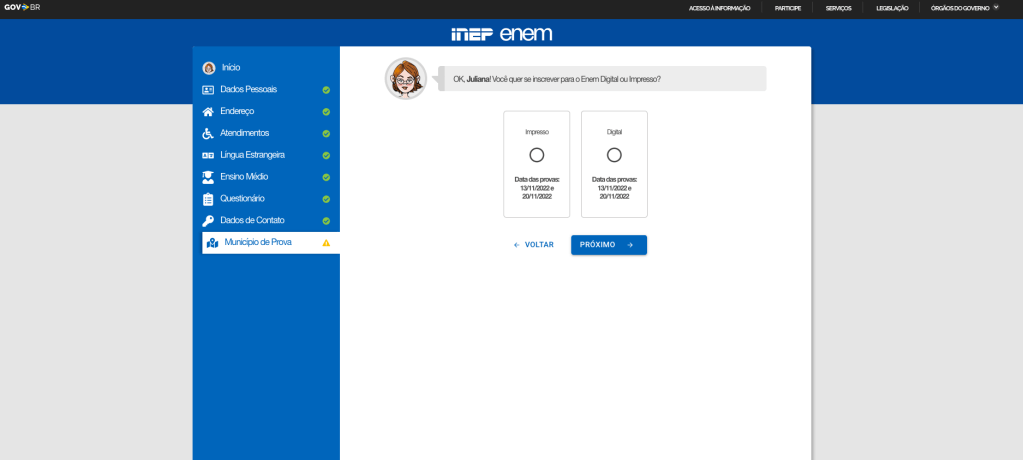Click the green check beside Questionário
Viewport: 1023px width, 460px height.
[x=326, y=199]
